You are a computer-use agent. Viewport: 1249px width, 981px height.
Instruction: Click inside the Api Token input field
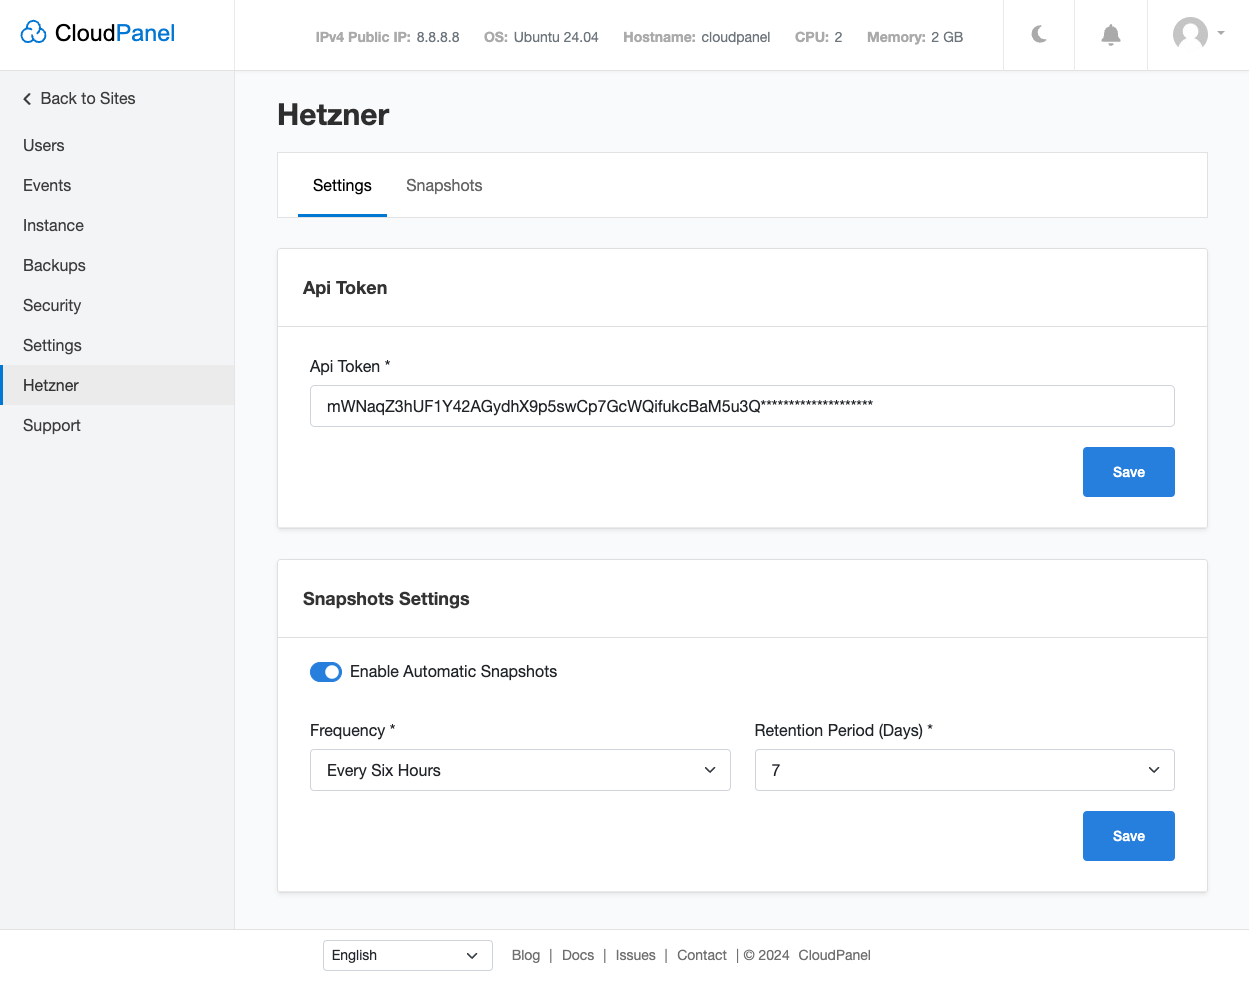coord(741,406)
